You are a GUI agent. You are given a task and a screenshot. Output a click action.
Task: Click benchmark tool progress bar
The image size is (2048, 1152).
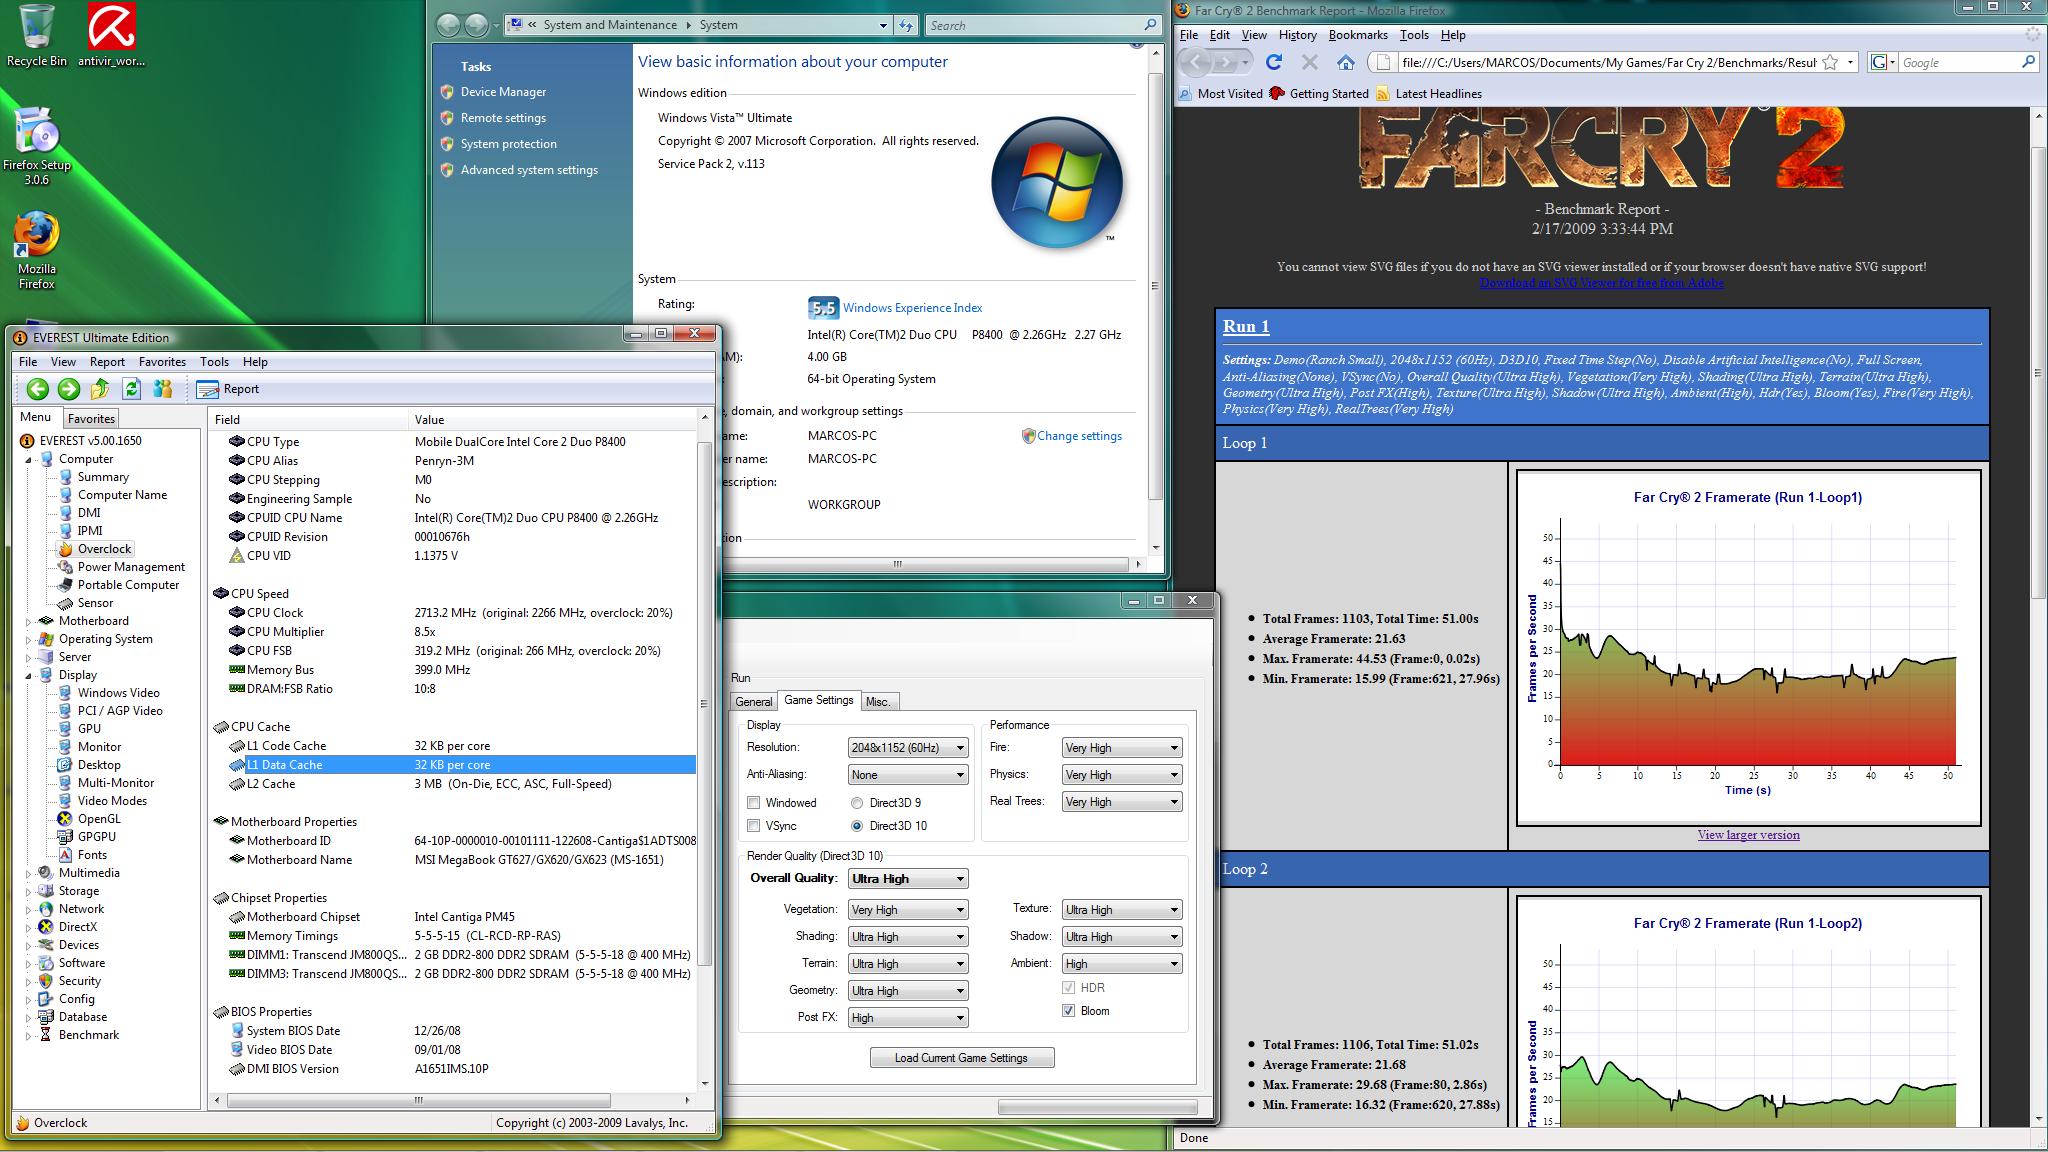pyautogui.click(x=1097, y=1107)
